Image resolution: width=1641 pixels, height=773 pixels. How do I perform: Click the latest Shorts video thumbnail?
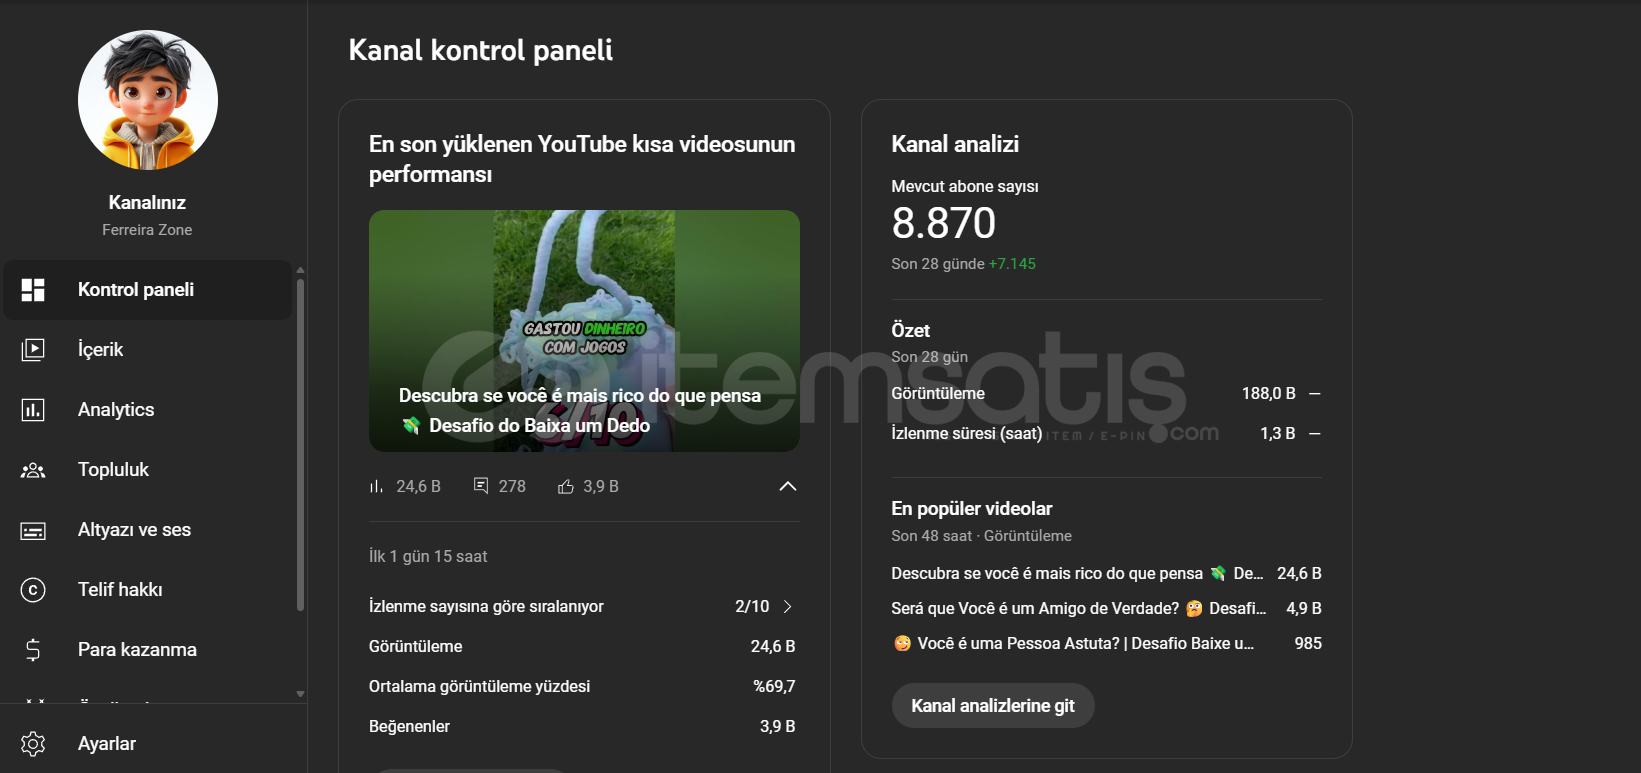pos(584,331)
